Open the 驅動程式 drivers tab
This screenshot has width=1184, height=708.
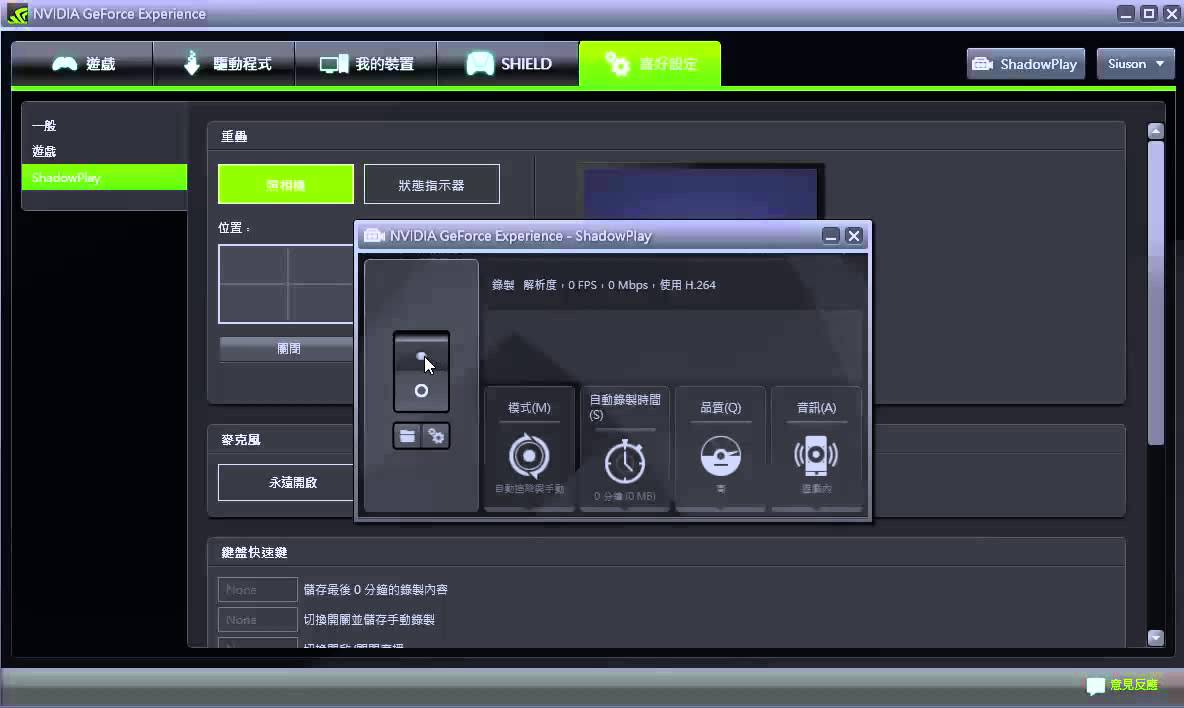[224, 64]
